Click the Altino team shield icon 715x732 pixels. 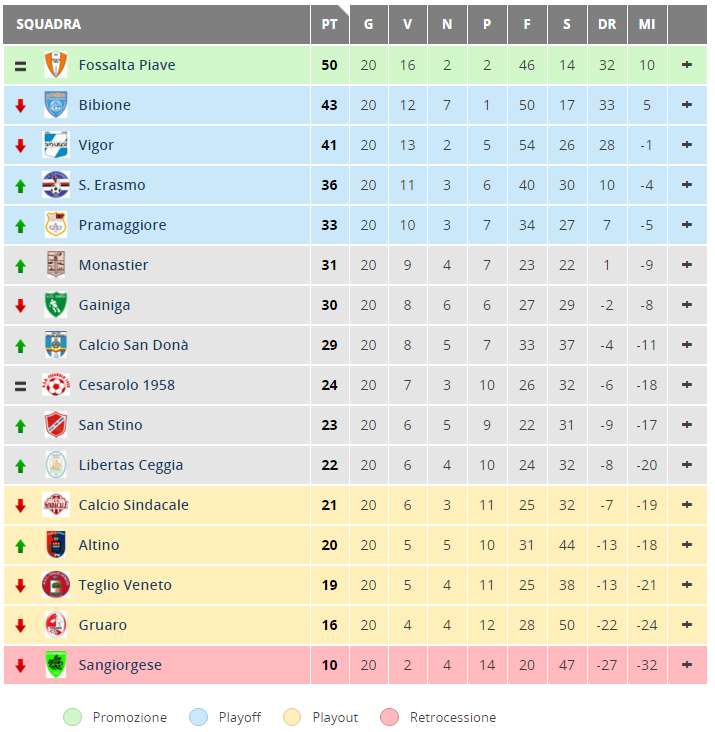coord(56,545)
